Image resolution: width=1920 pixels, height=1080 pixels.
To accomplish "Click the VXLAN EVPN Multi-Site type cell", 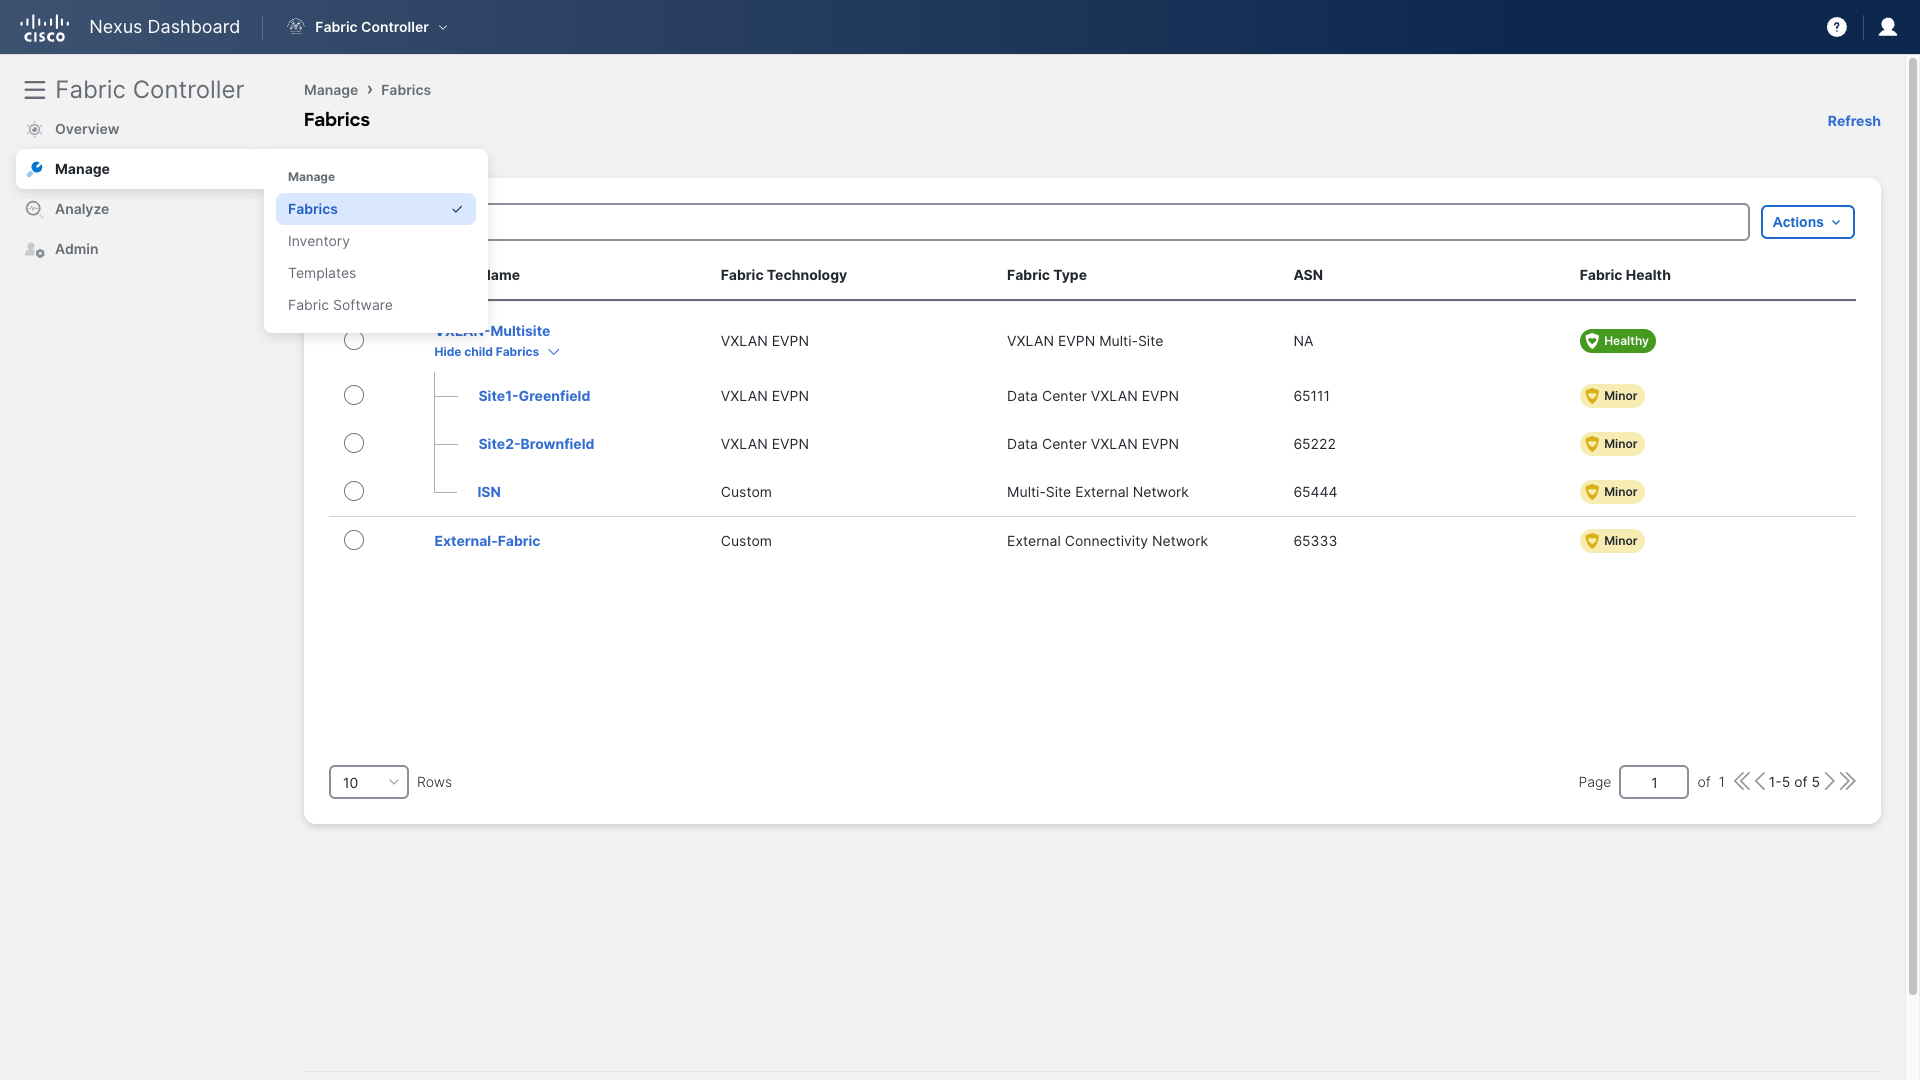I will pyautogui.click(x=1085, y=341).
